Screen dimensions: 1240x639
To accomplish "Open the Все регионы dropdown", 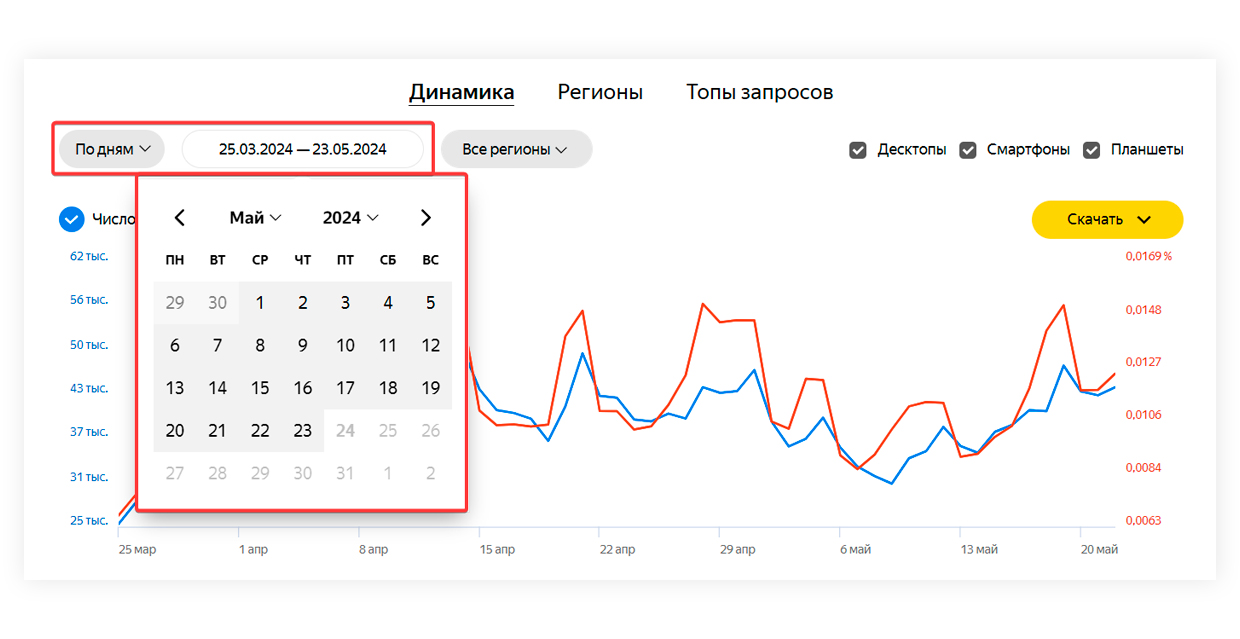I will (516, 149).
